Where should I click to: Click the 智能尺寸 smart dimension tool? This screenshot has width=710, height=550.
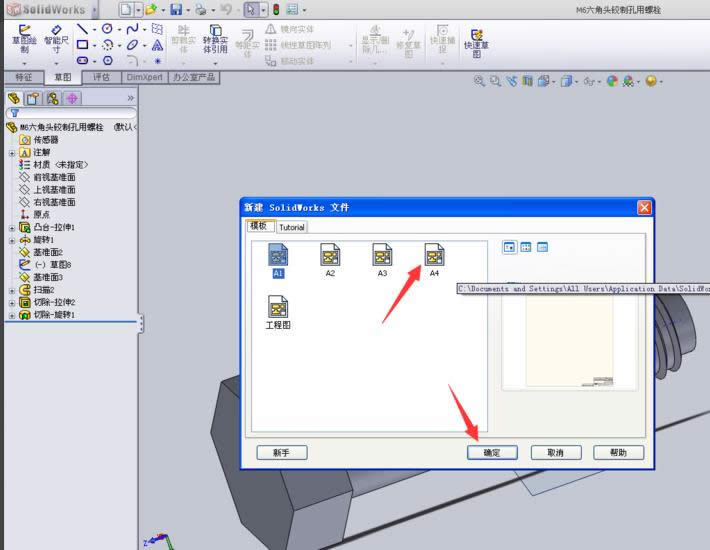point(56,39)
